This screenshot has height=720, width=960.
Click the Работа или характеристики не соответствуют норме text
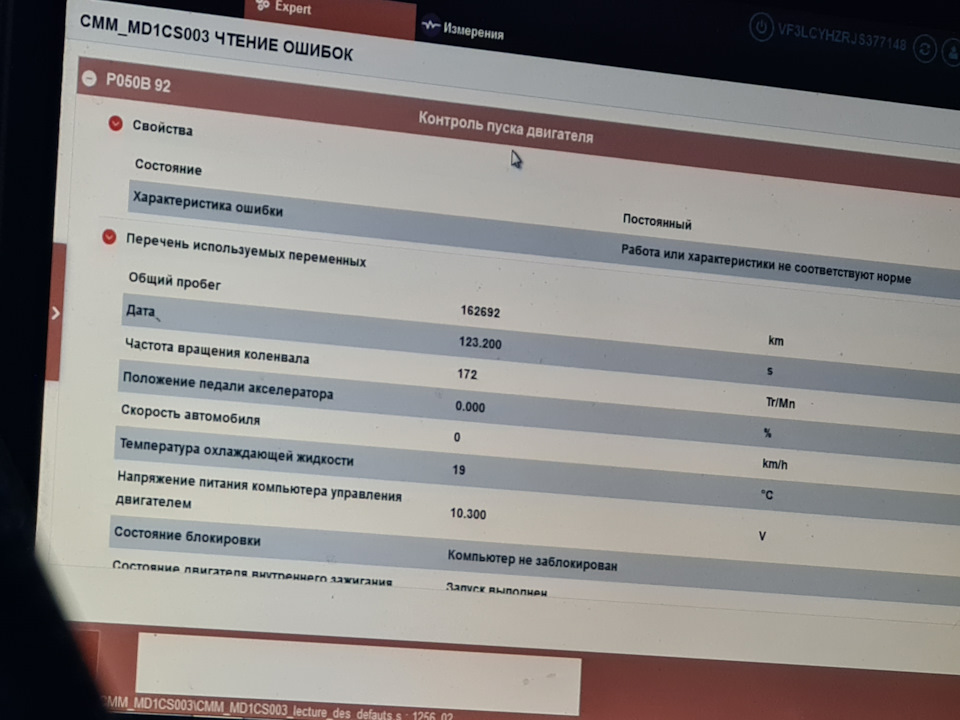766,264
